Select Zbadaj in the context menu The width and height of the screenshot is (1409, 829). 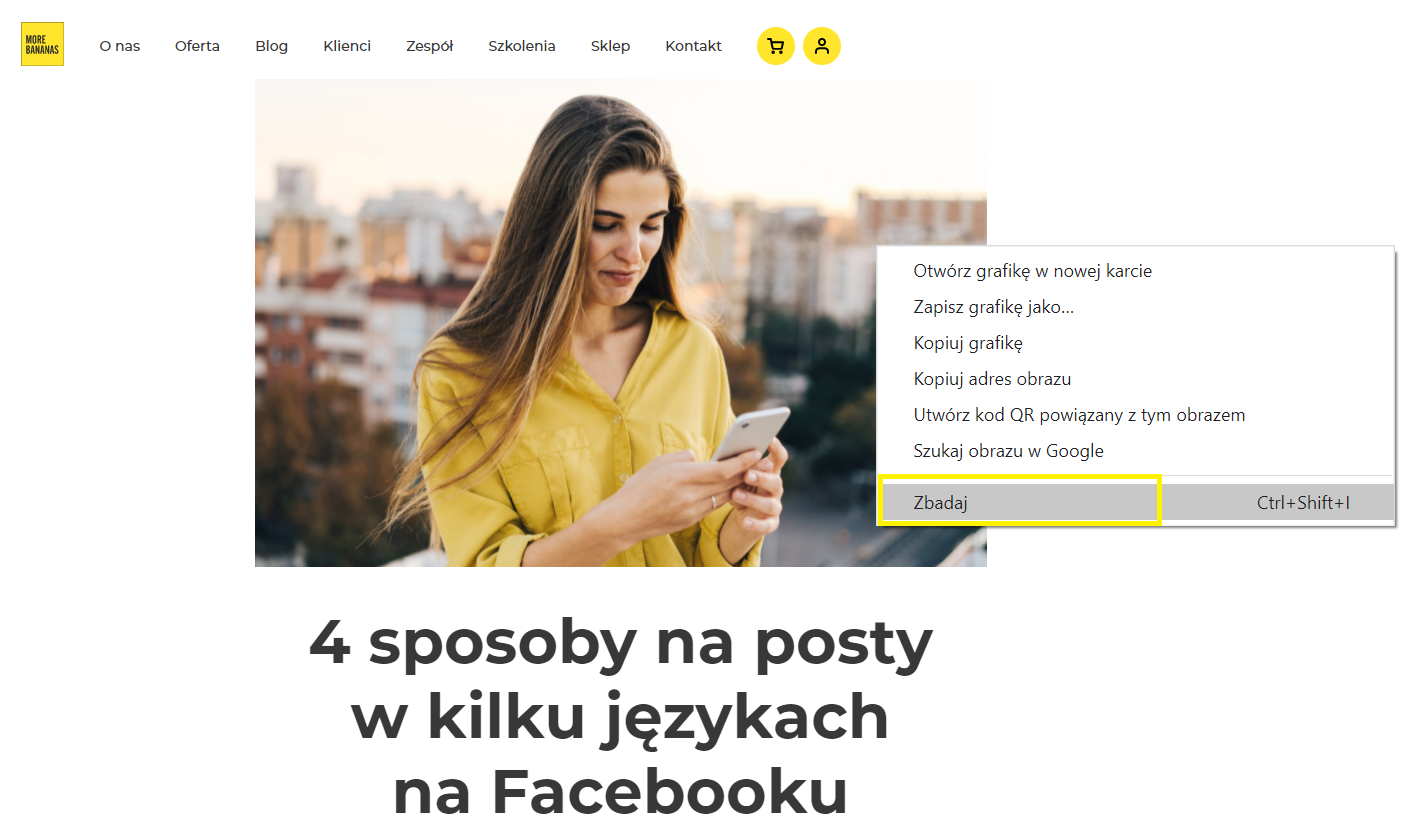coord(1135,503)
